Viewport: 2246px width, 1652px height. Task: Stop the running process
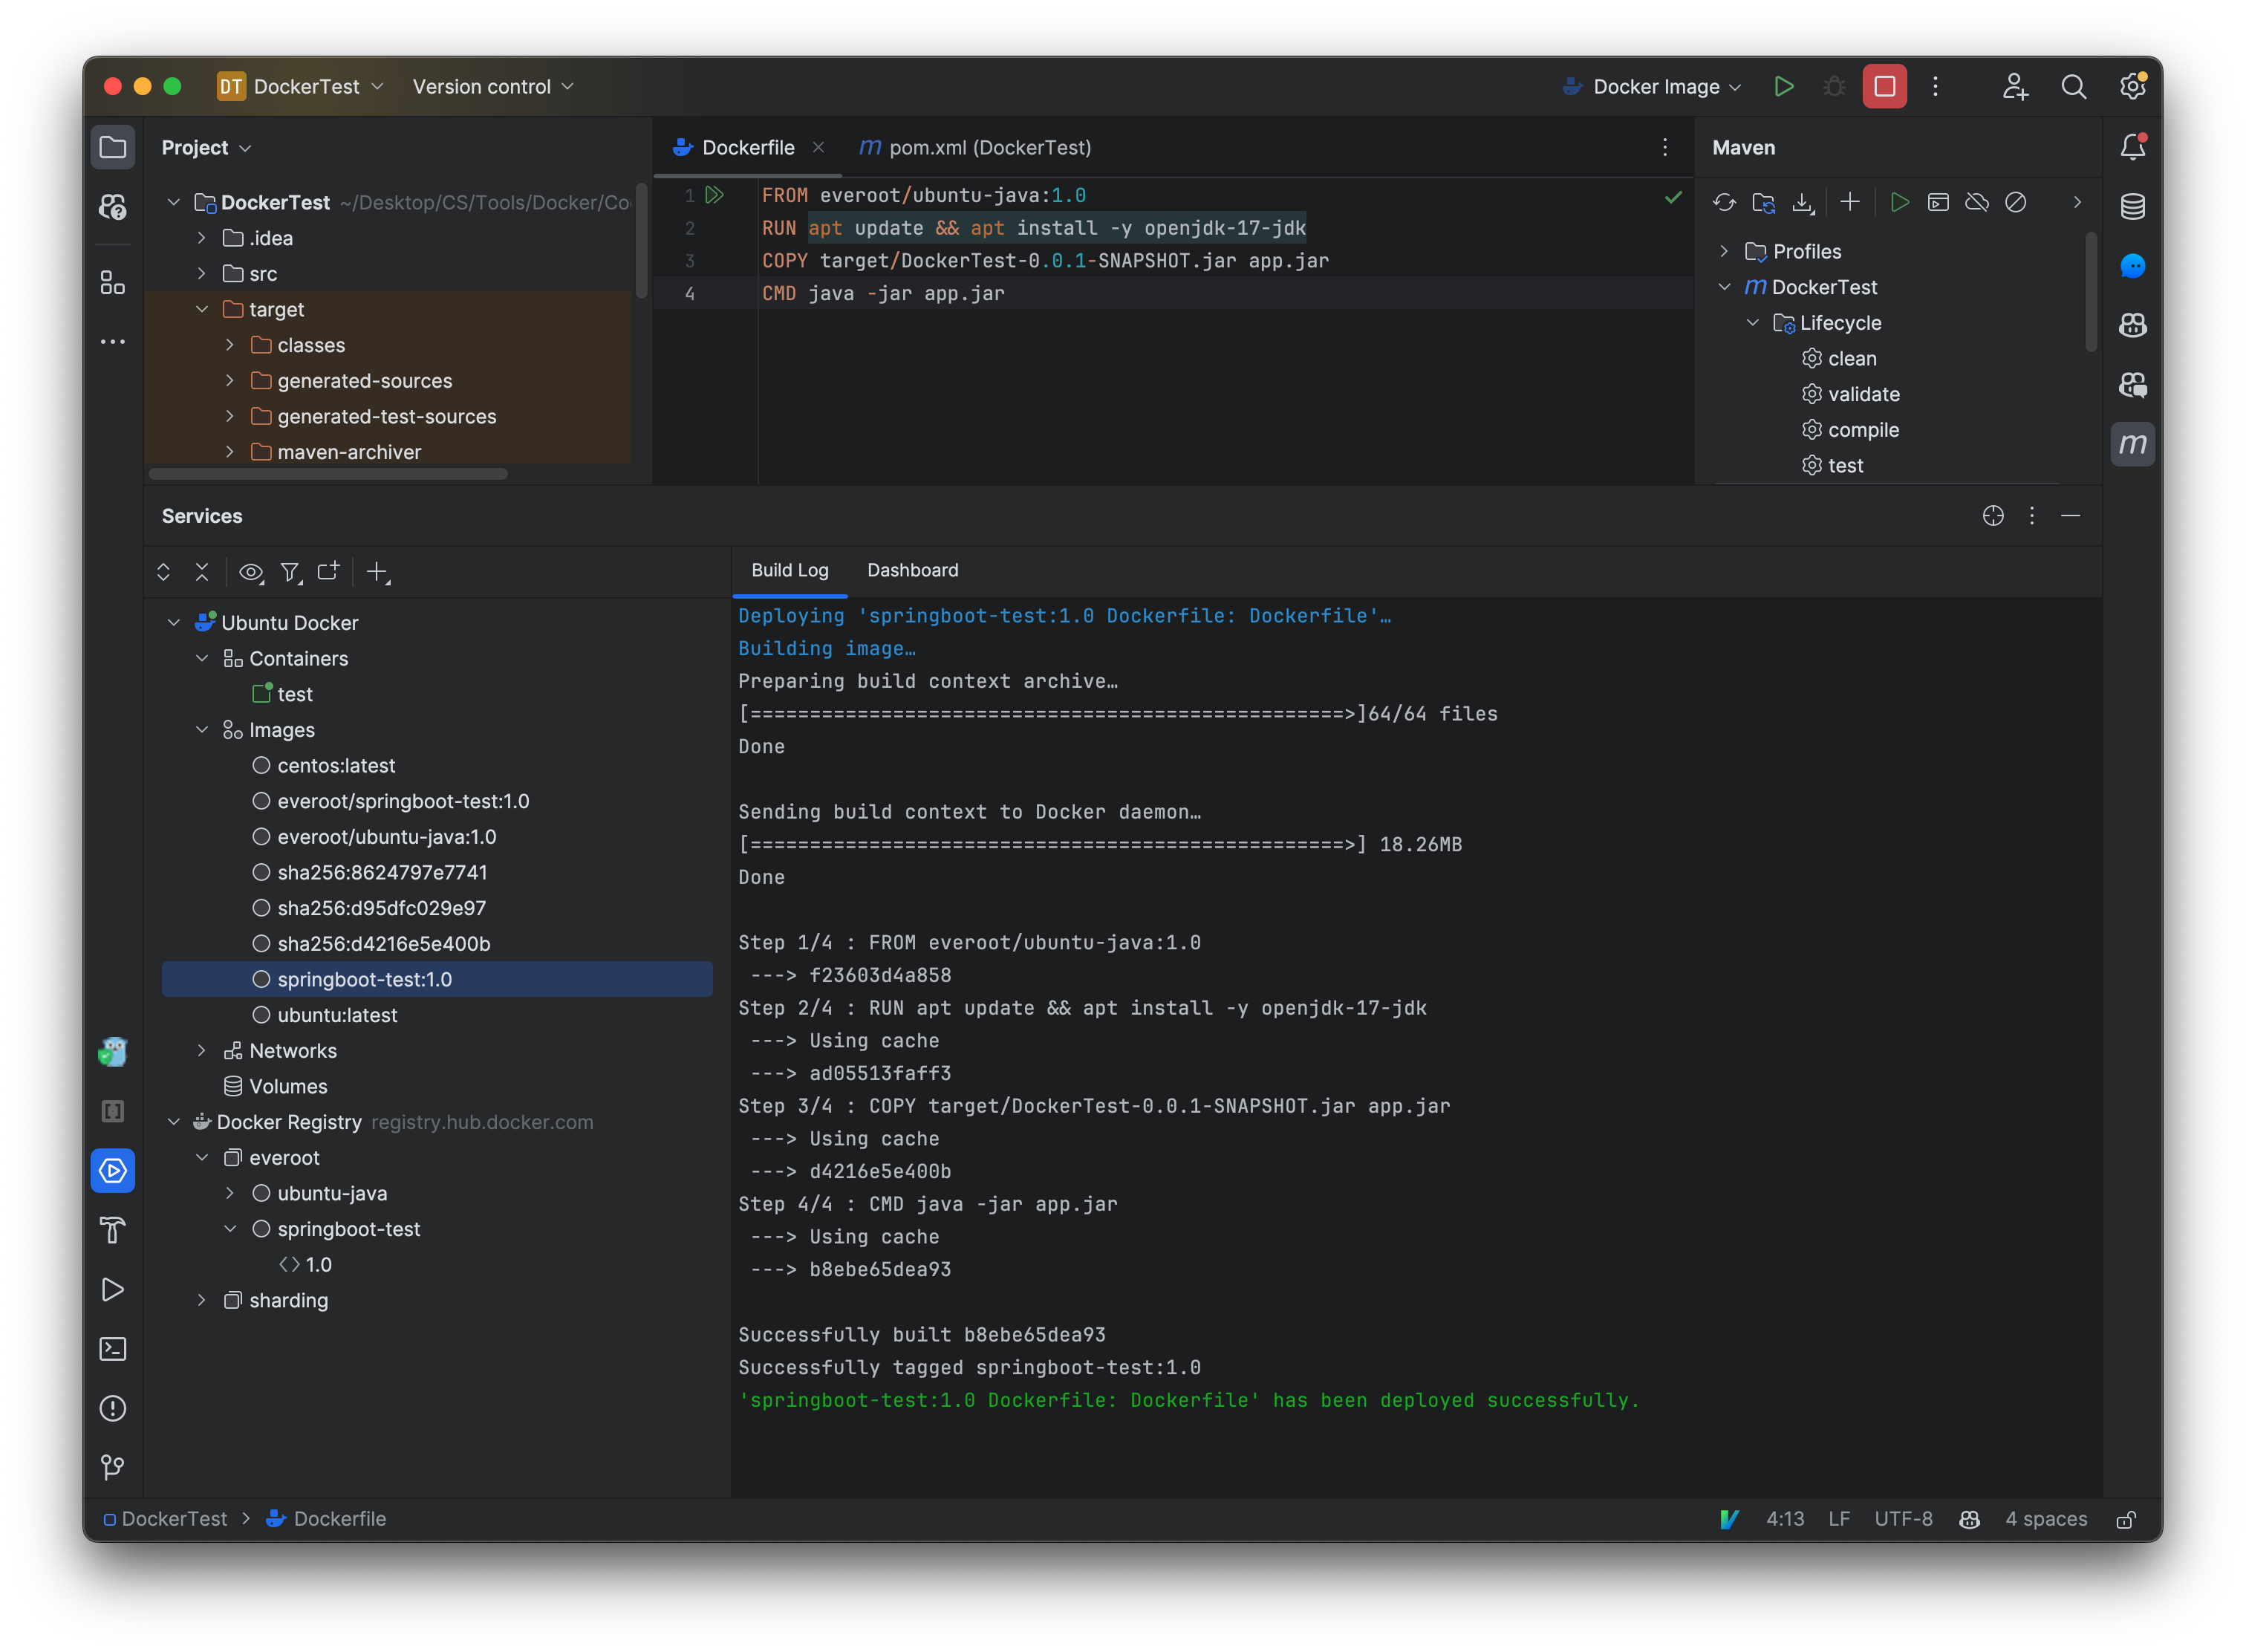click(x=1884, y=87)
